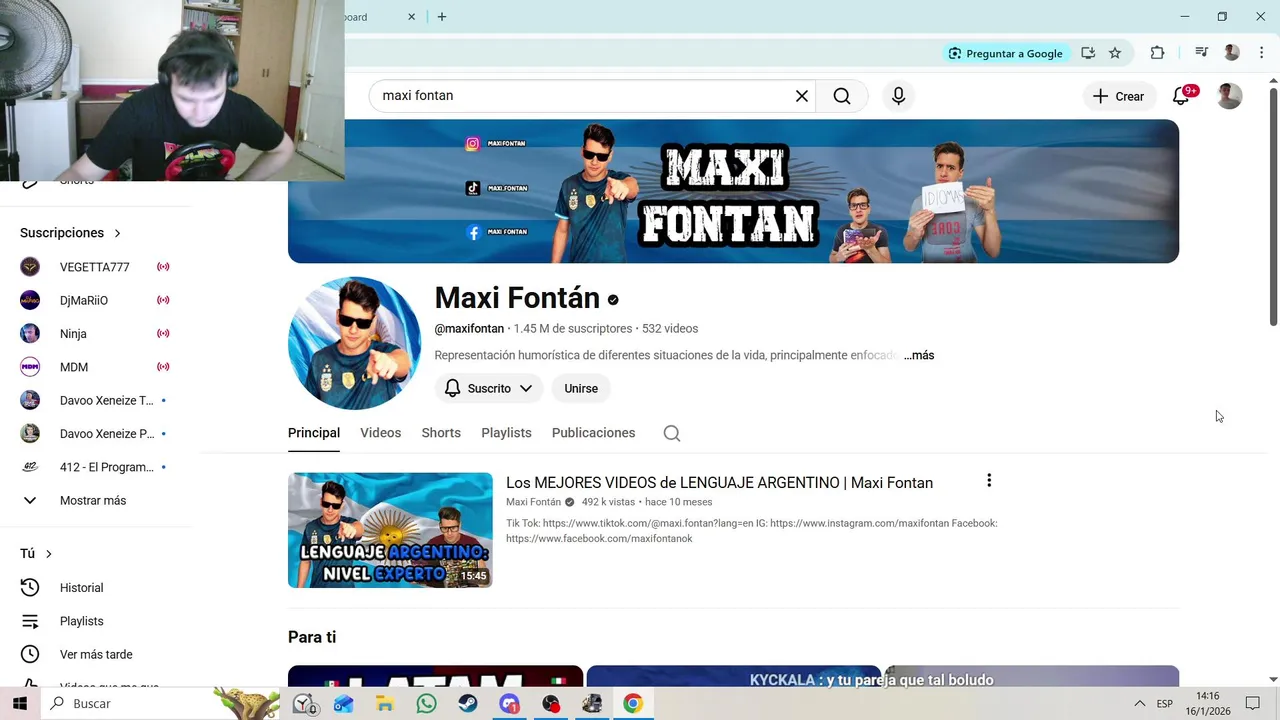1280x720 pixels.
Task: Switch to the Playlists tab
Action: [506, 433]
